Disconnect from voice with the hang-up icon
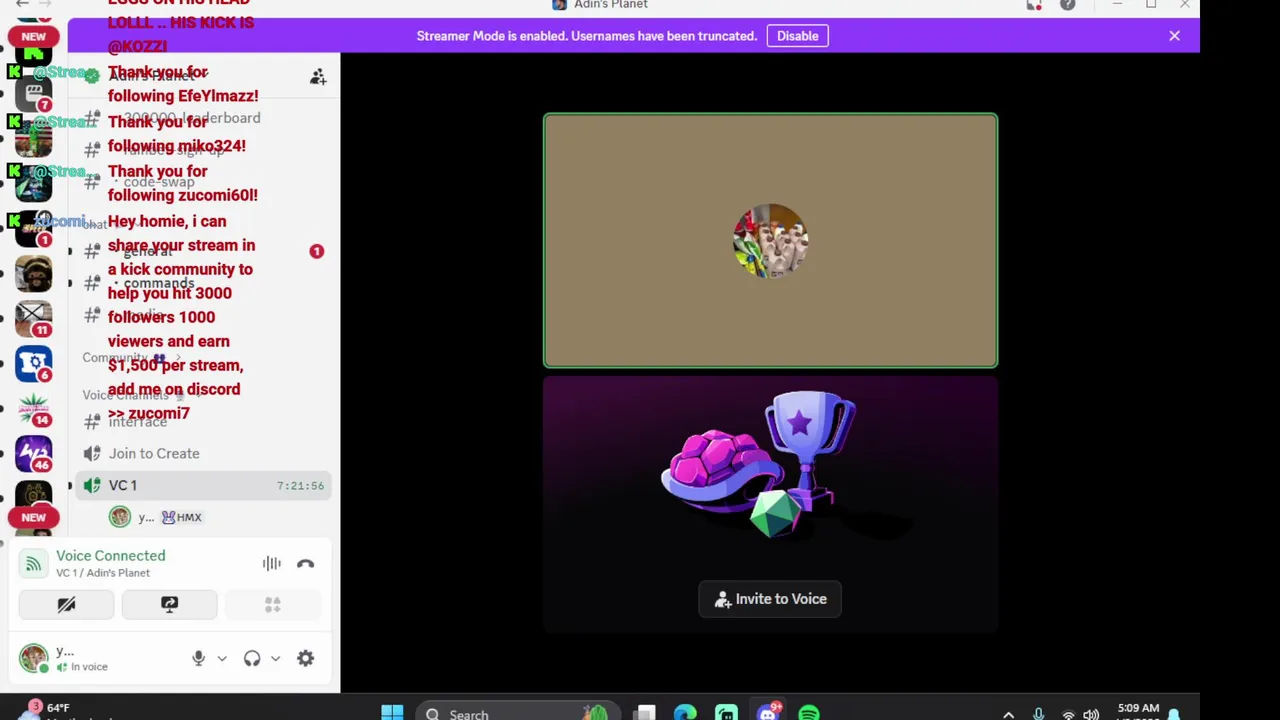The height and width of the screenshot is (720, 1280). [x=305, y=564]
